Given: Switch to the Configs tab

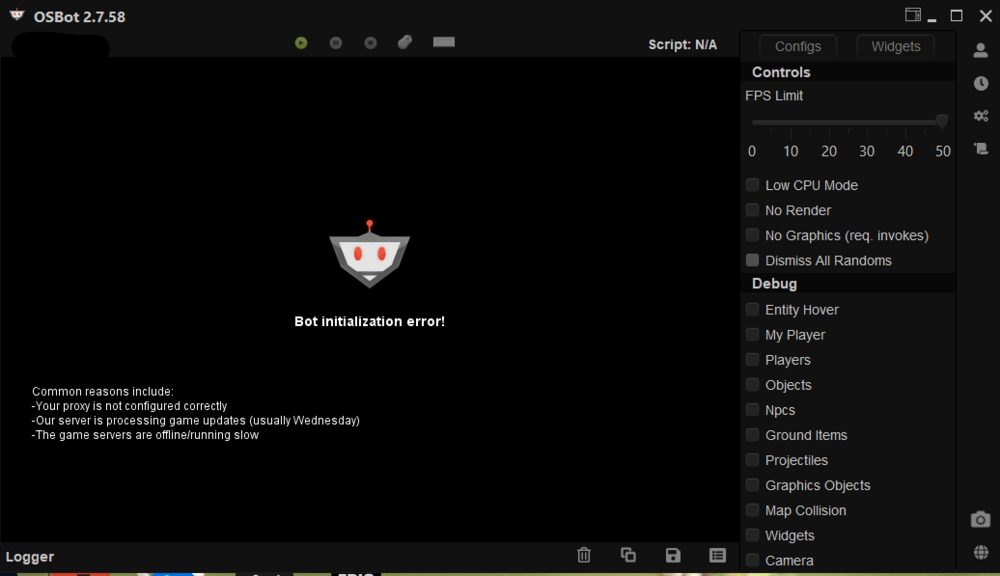Looking at the screenshot, I should [x=798, y=47].
